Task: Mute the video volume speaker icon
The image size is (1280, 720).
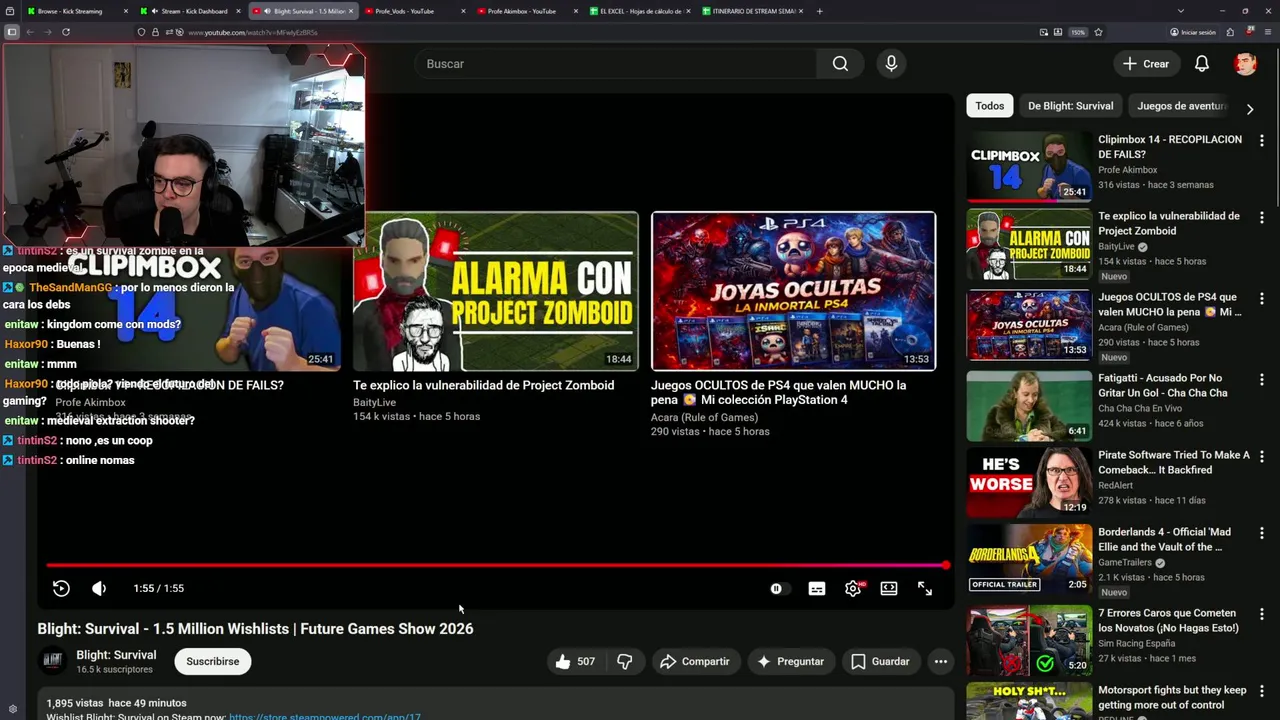Action: [x=99, y=588]
